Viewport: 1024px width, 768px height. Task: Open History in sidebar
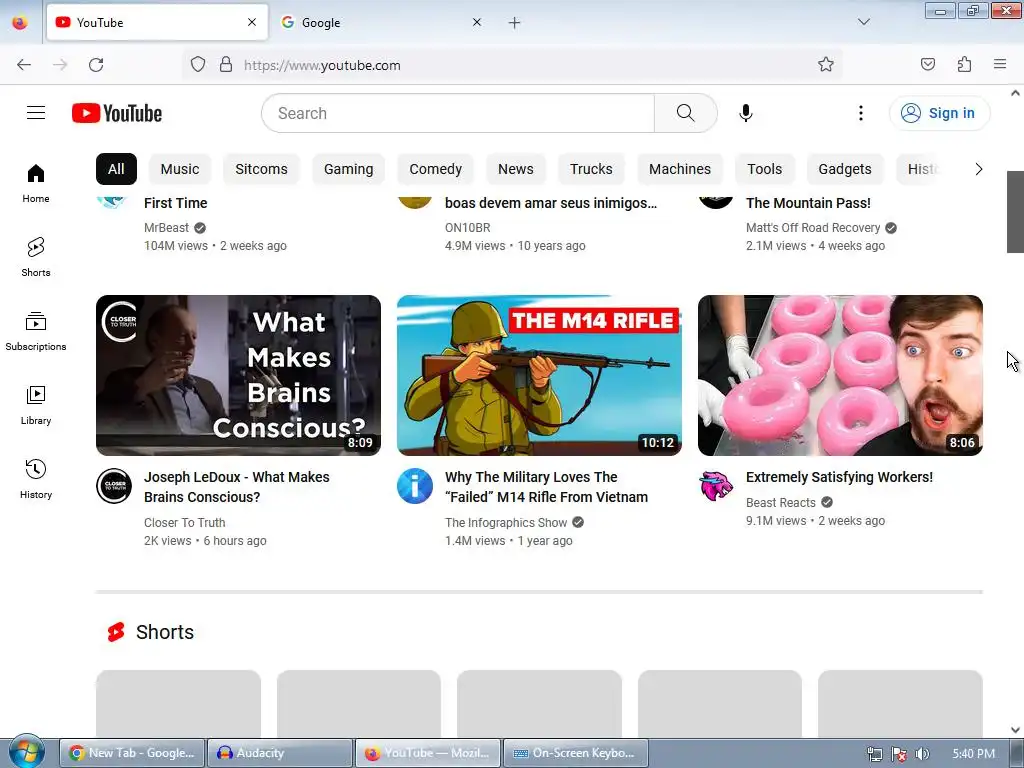36,479
